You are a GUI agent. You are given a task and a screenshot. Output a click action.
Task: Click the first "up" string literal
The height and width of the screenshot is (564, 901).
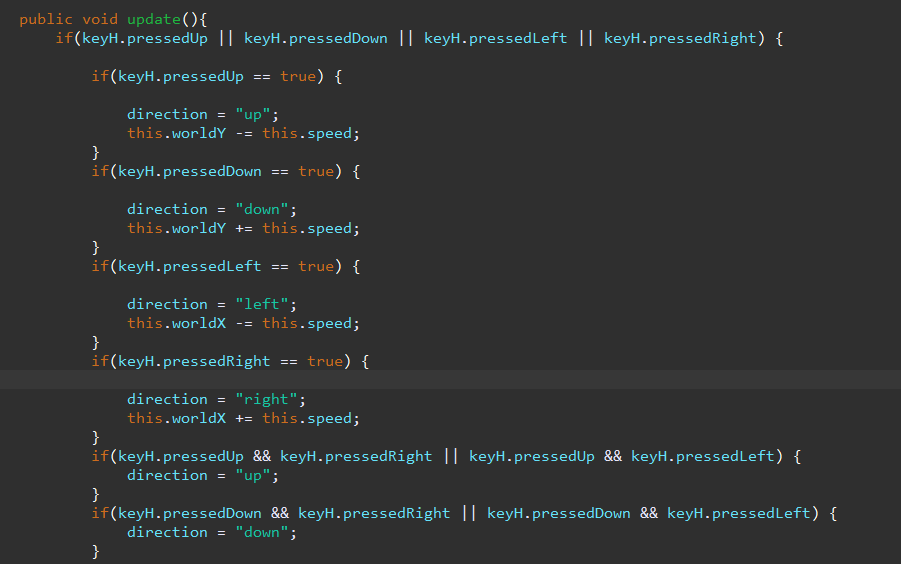253,114
